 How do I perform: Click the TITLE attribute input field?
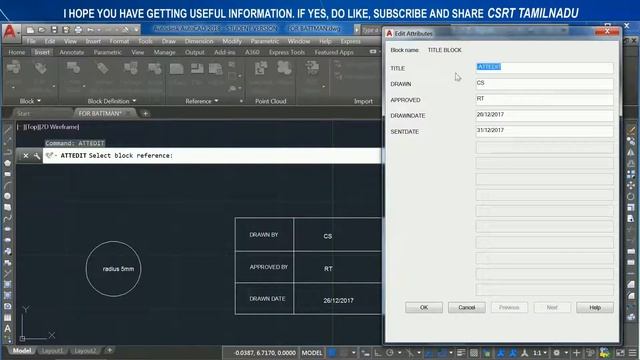pyautogui.click(x=544, y=67)
